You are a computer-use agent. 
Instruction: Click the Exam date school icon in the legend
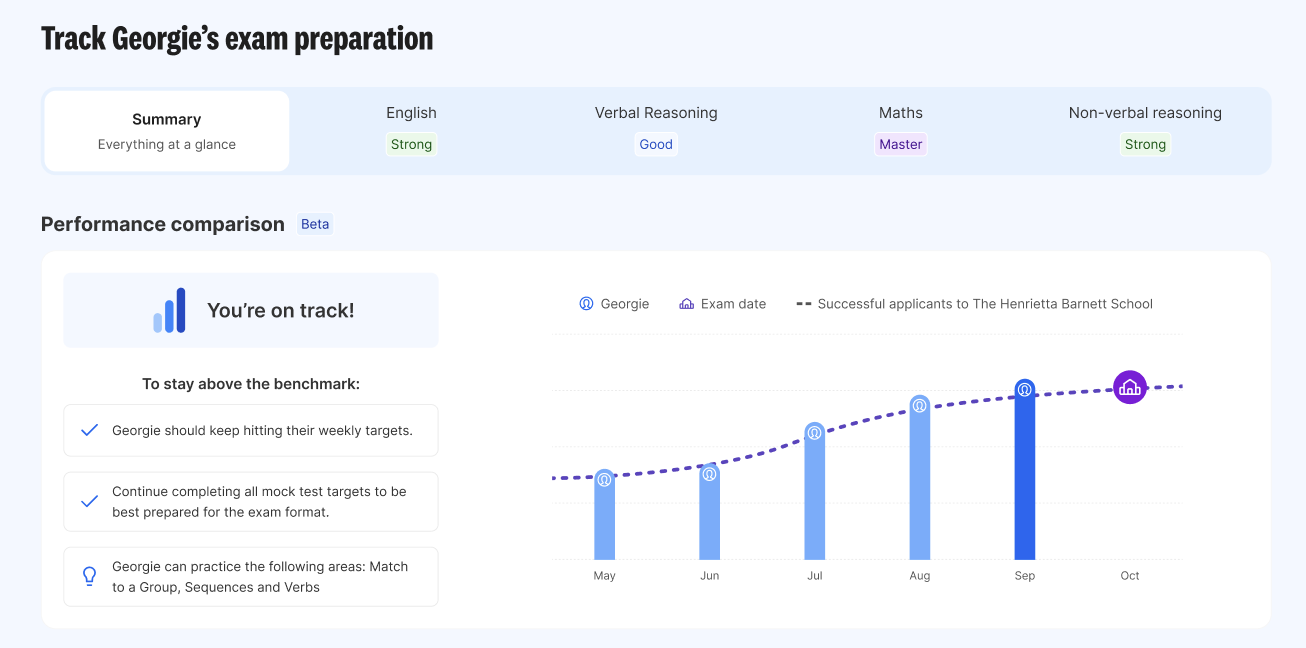pyautogui.click(x=685, y=303)
